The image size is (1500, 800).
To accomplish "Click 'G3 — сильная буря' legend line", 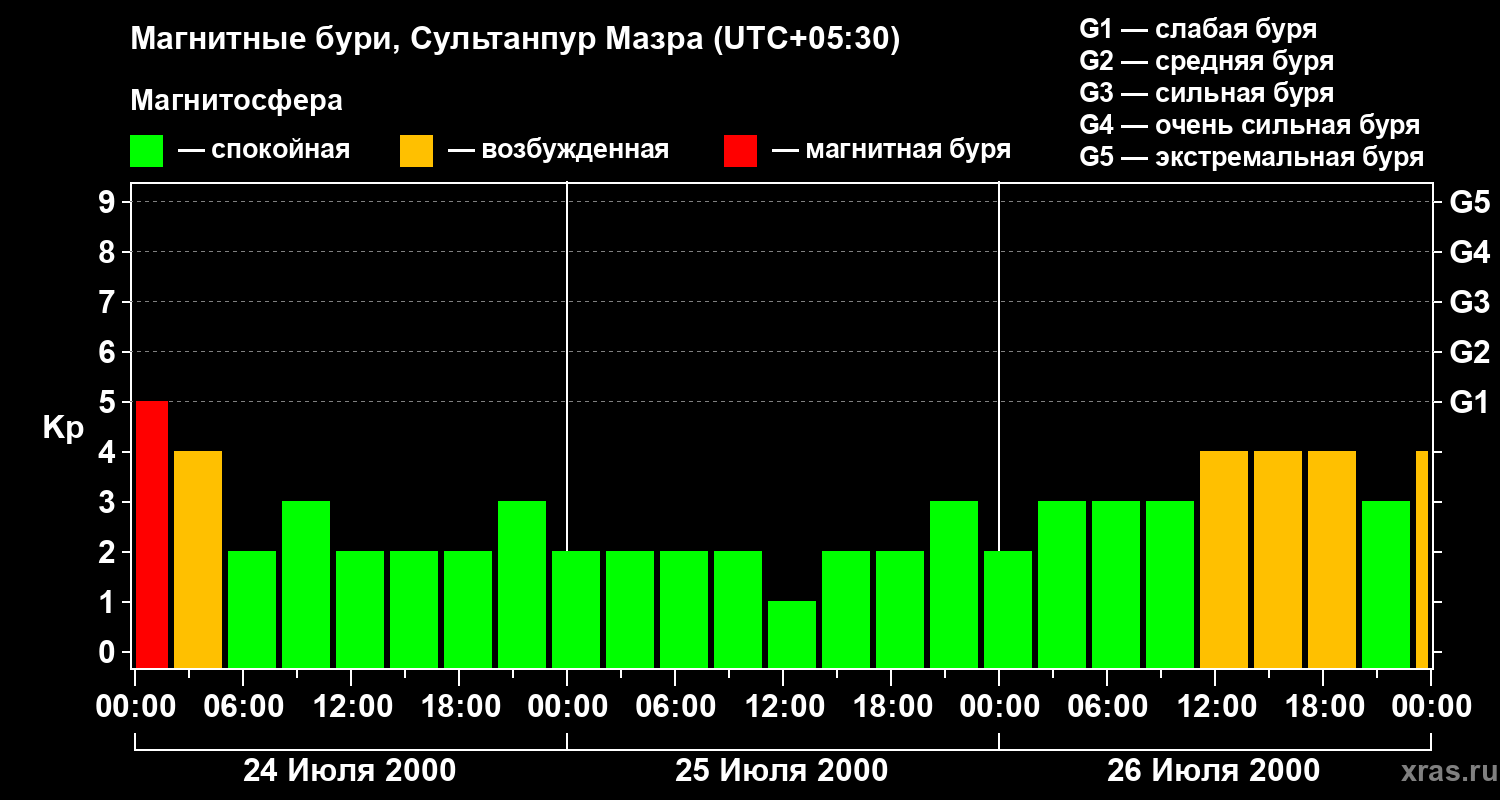I will click(x=1207, y=93).
